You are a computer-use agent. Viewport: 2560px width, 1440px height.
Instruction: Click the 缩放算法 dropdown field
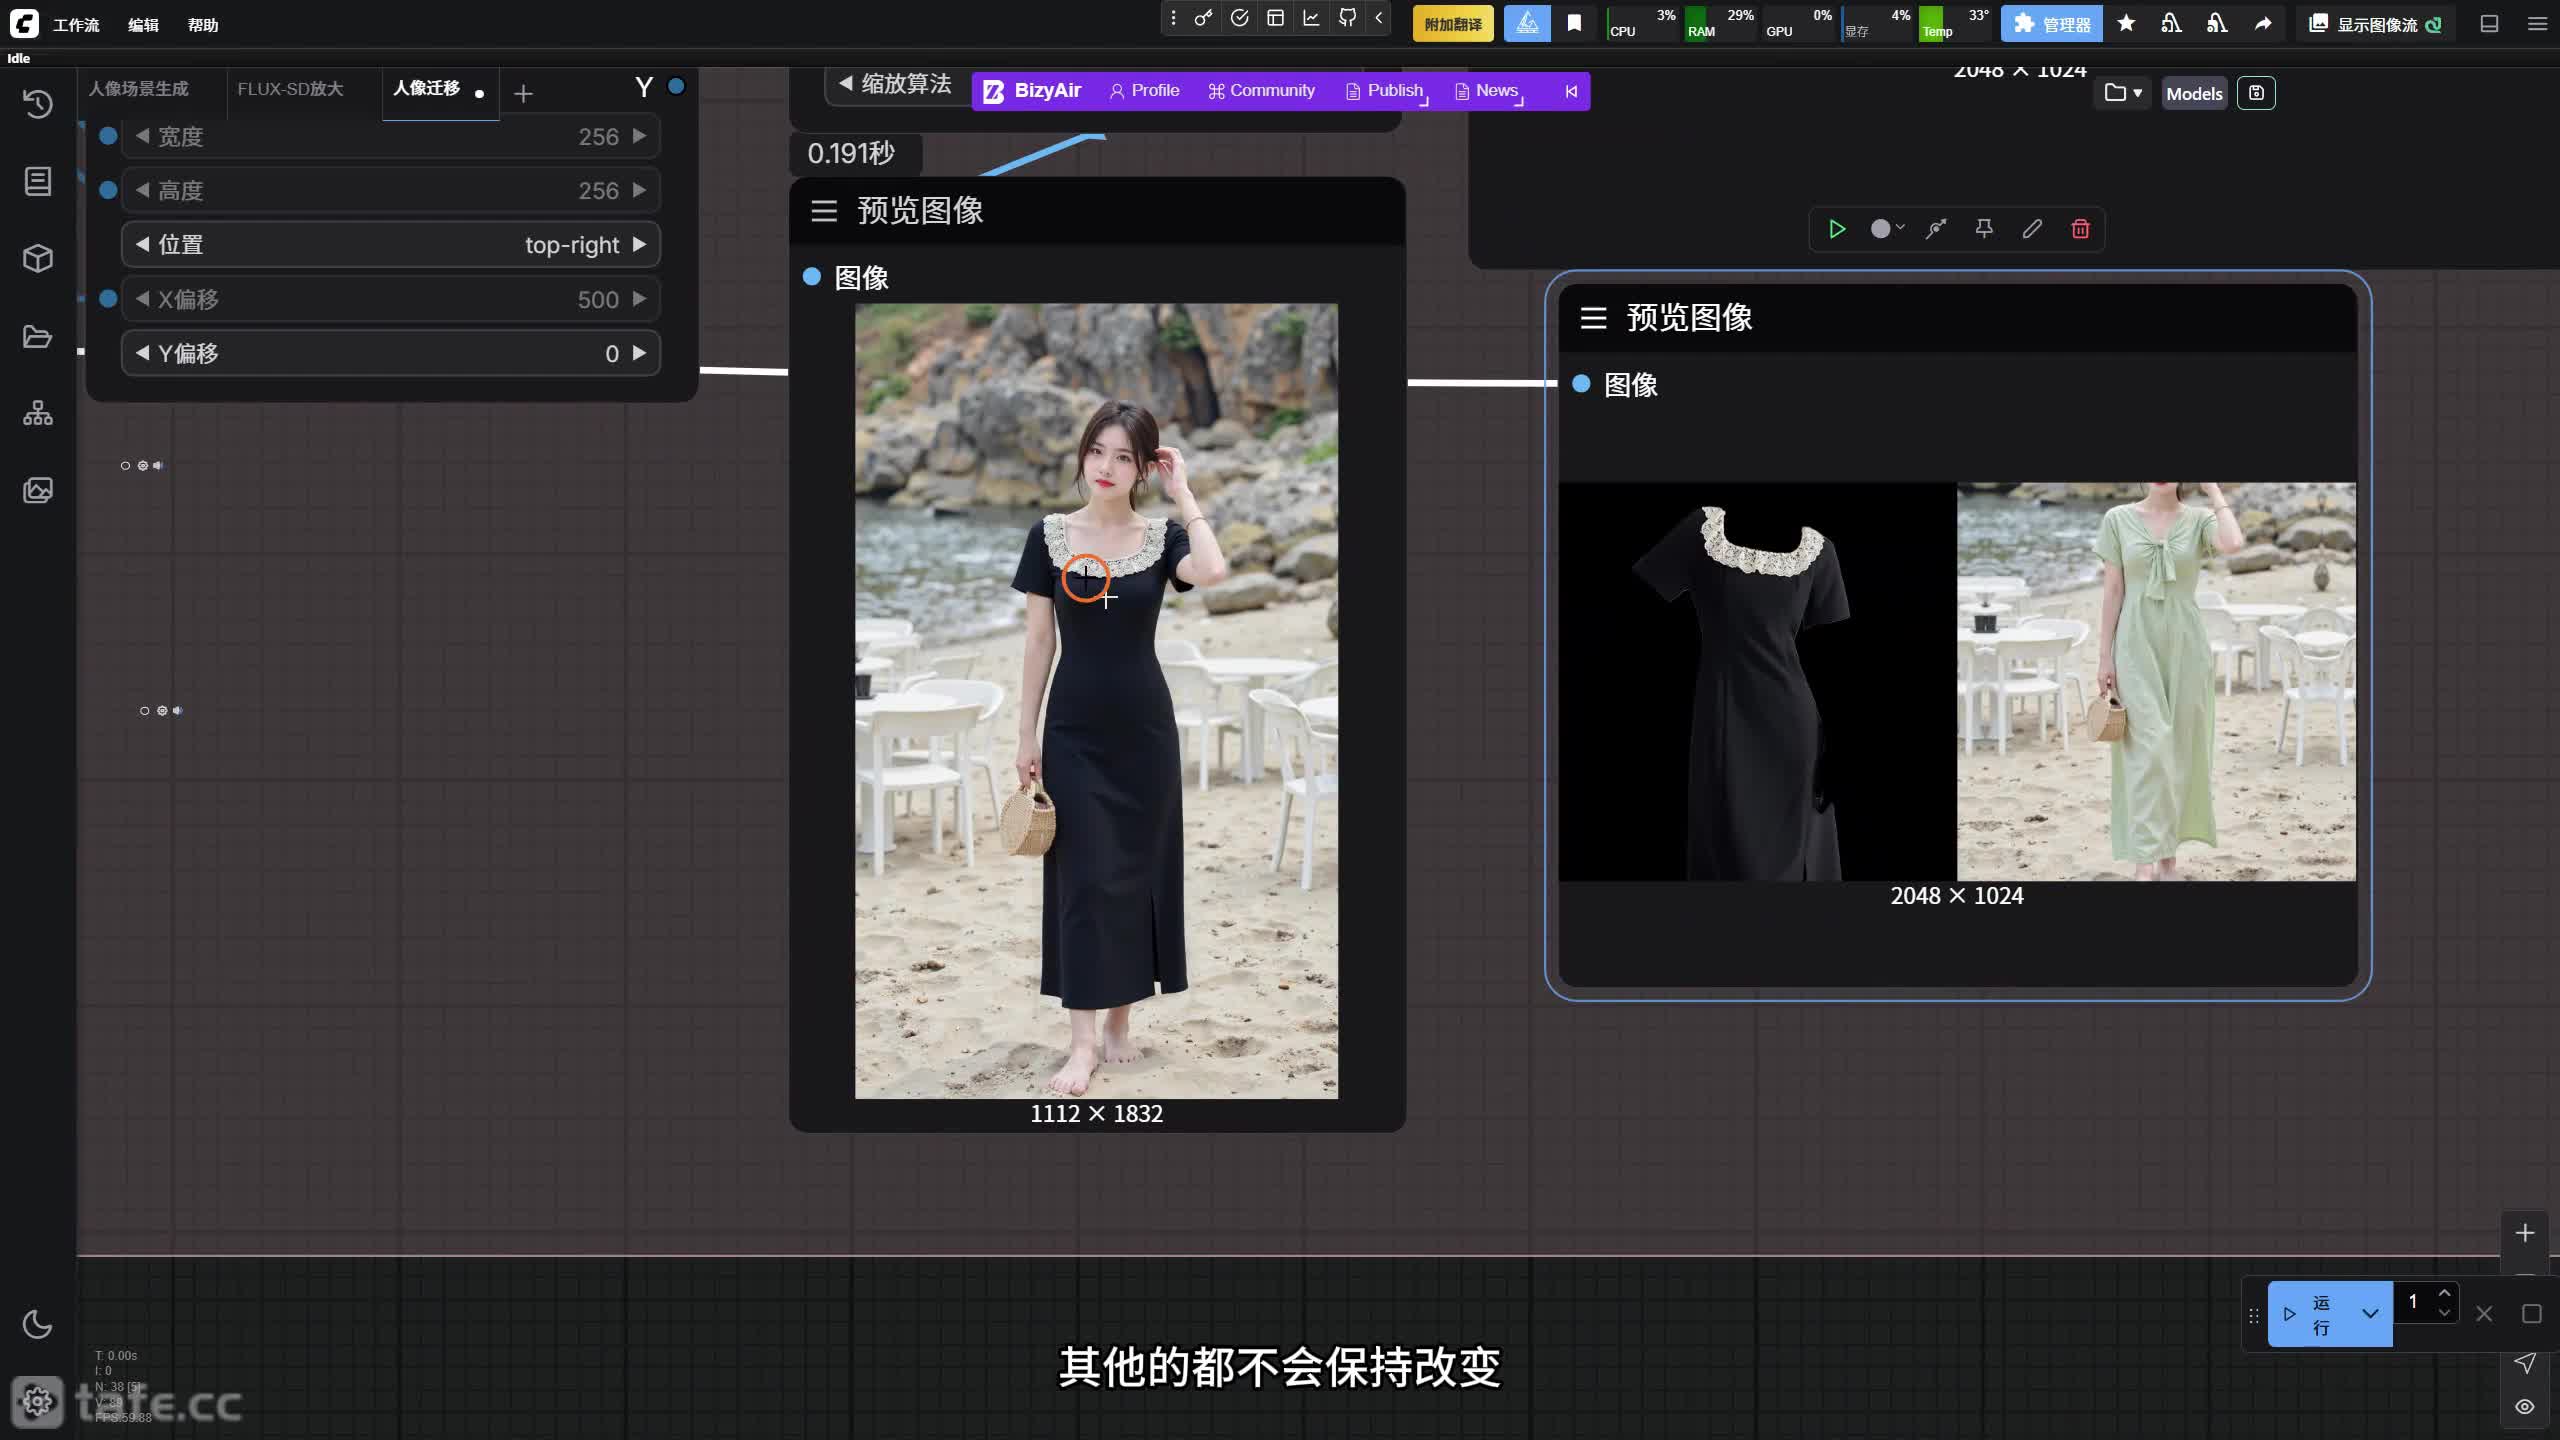897,84
